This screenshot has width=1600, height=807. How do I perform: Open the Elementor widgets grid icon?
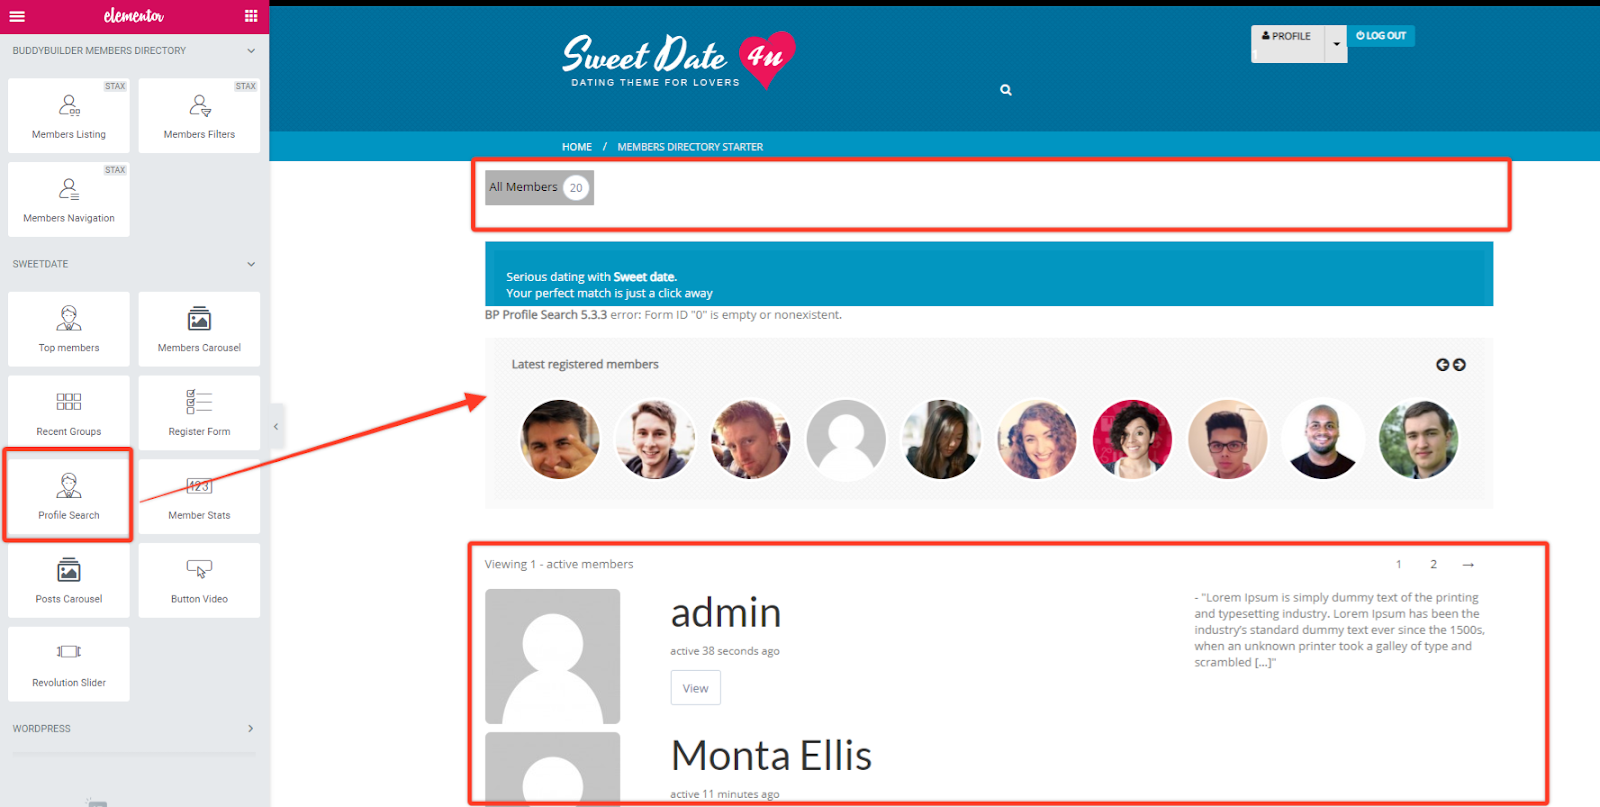[251, 16]
